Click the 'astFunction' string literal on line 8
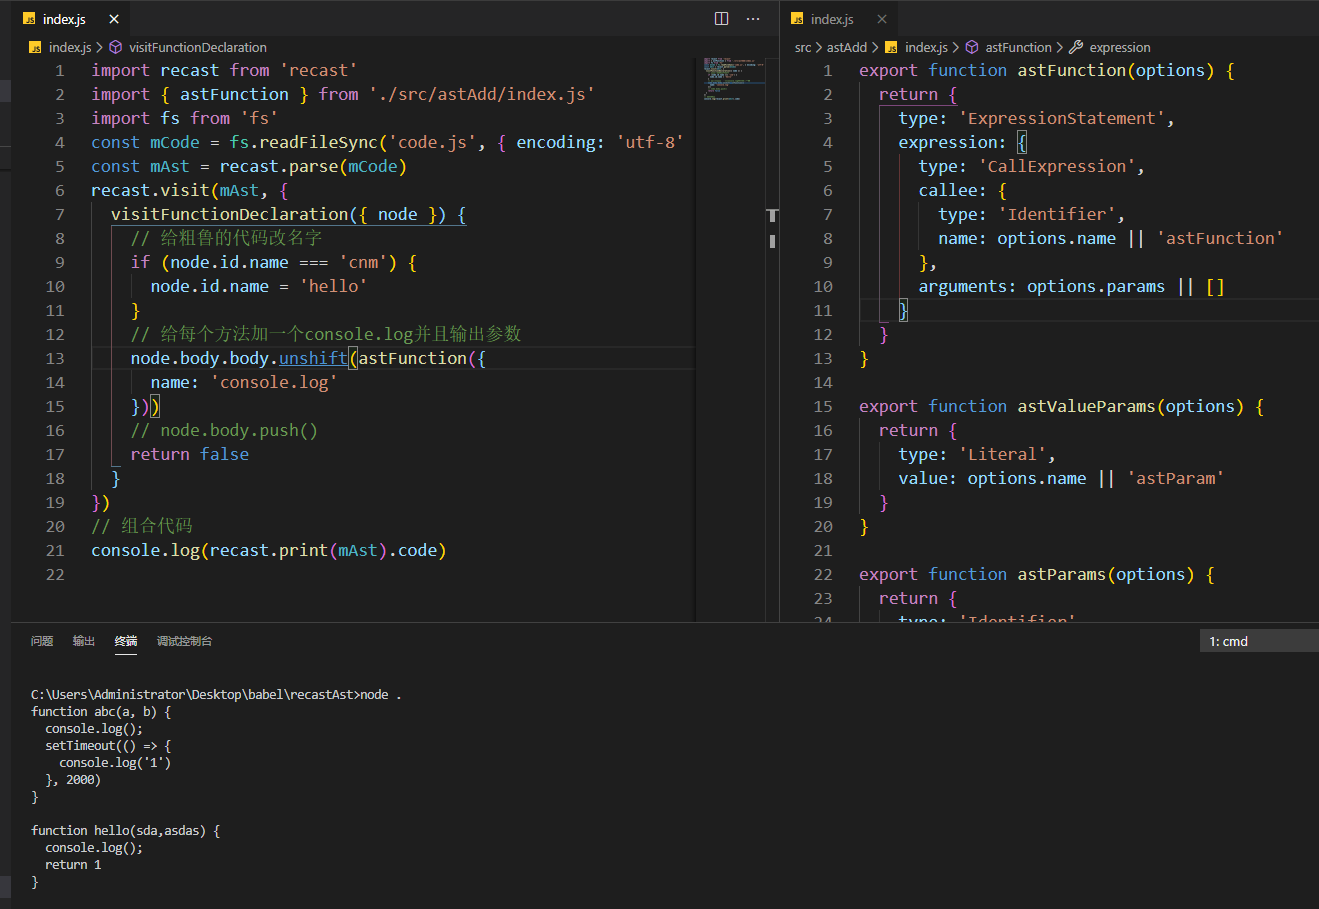Screen dimensions: 1319x909 point(1220,238)
